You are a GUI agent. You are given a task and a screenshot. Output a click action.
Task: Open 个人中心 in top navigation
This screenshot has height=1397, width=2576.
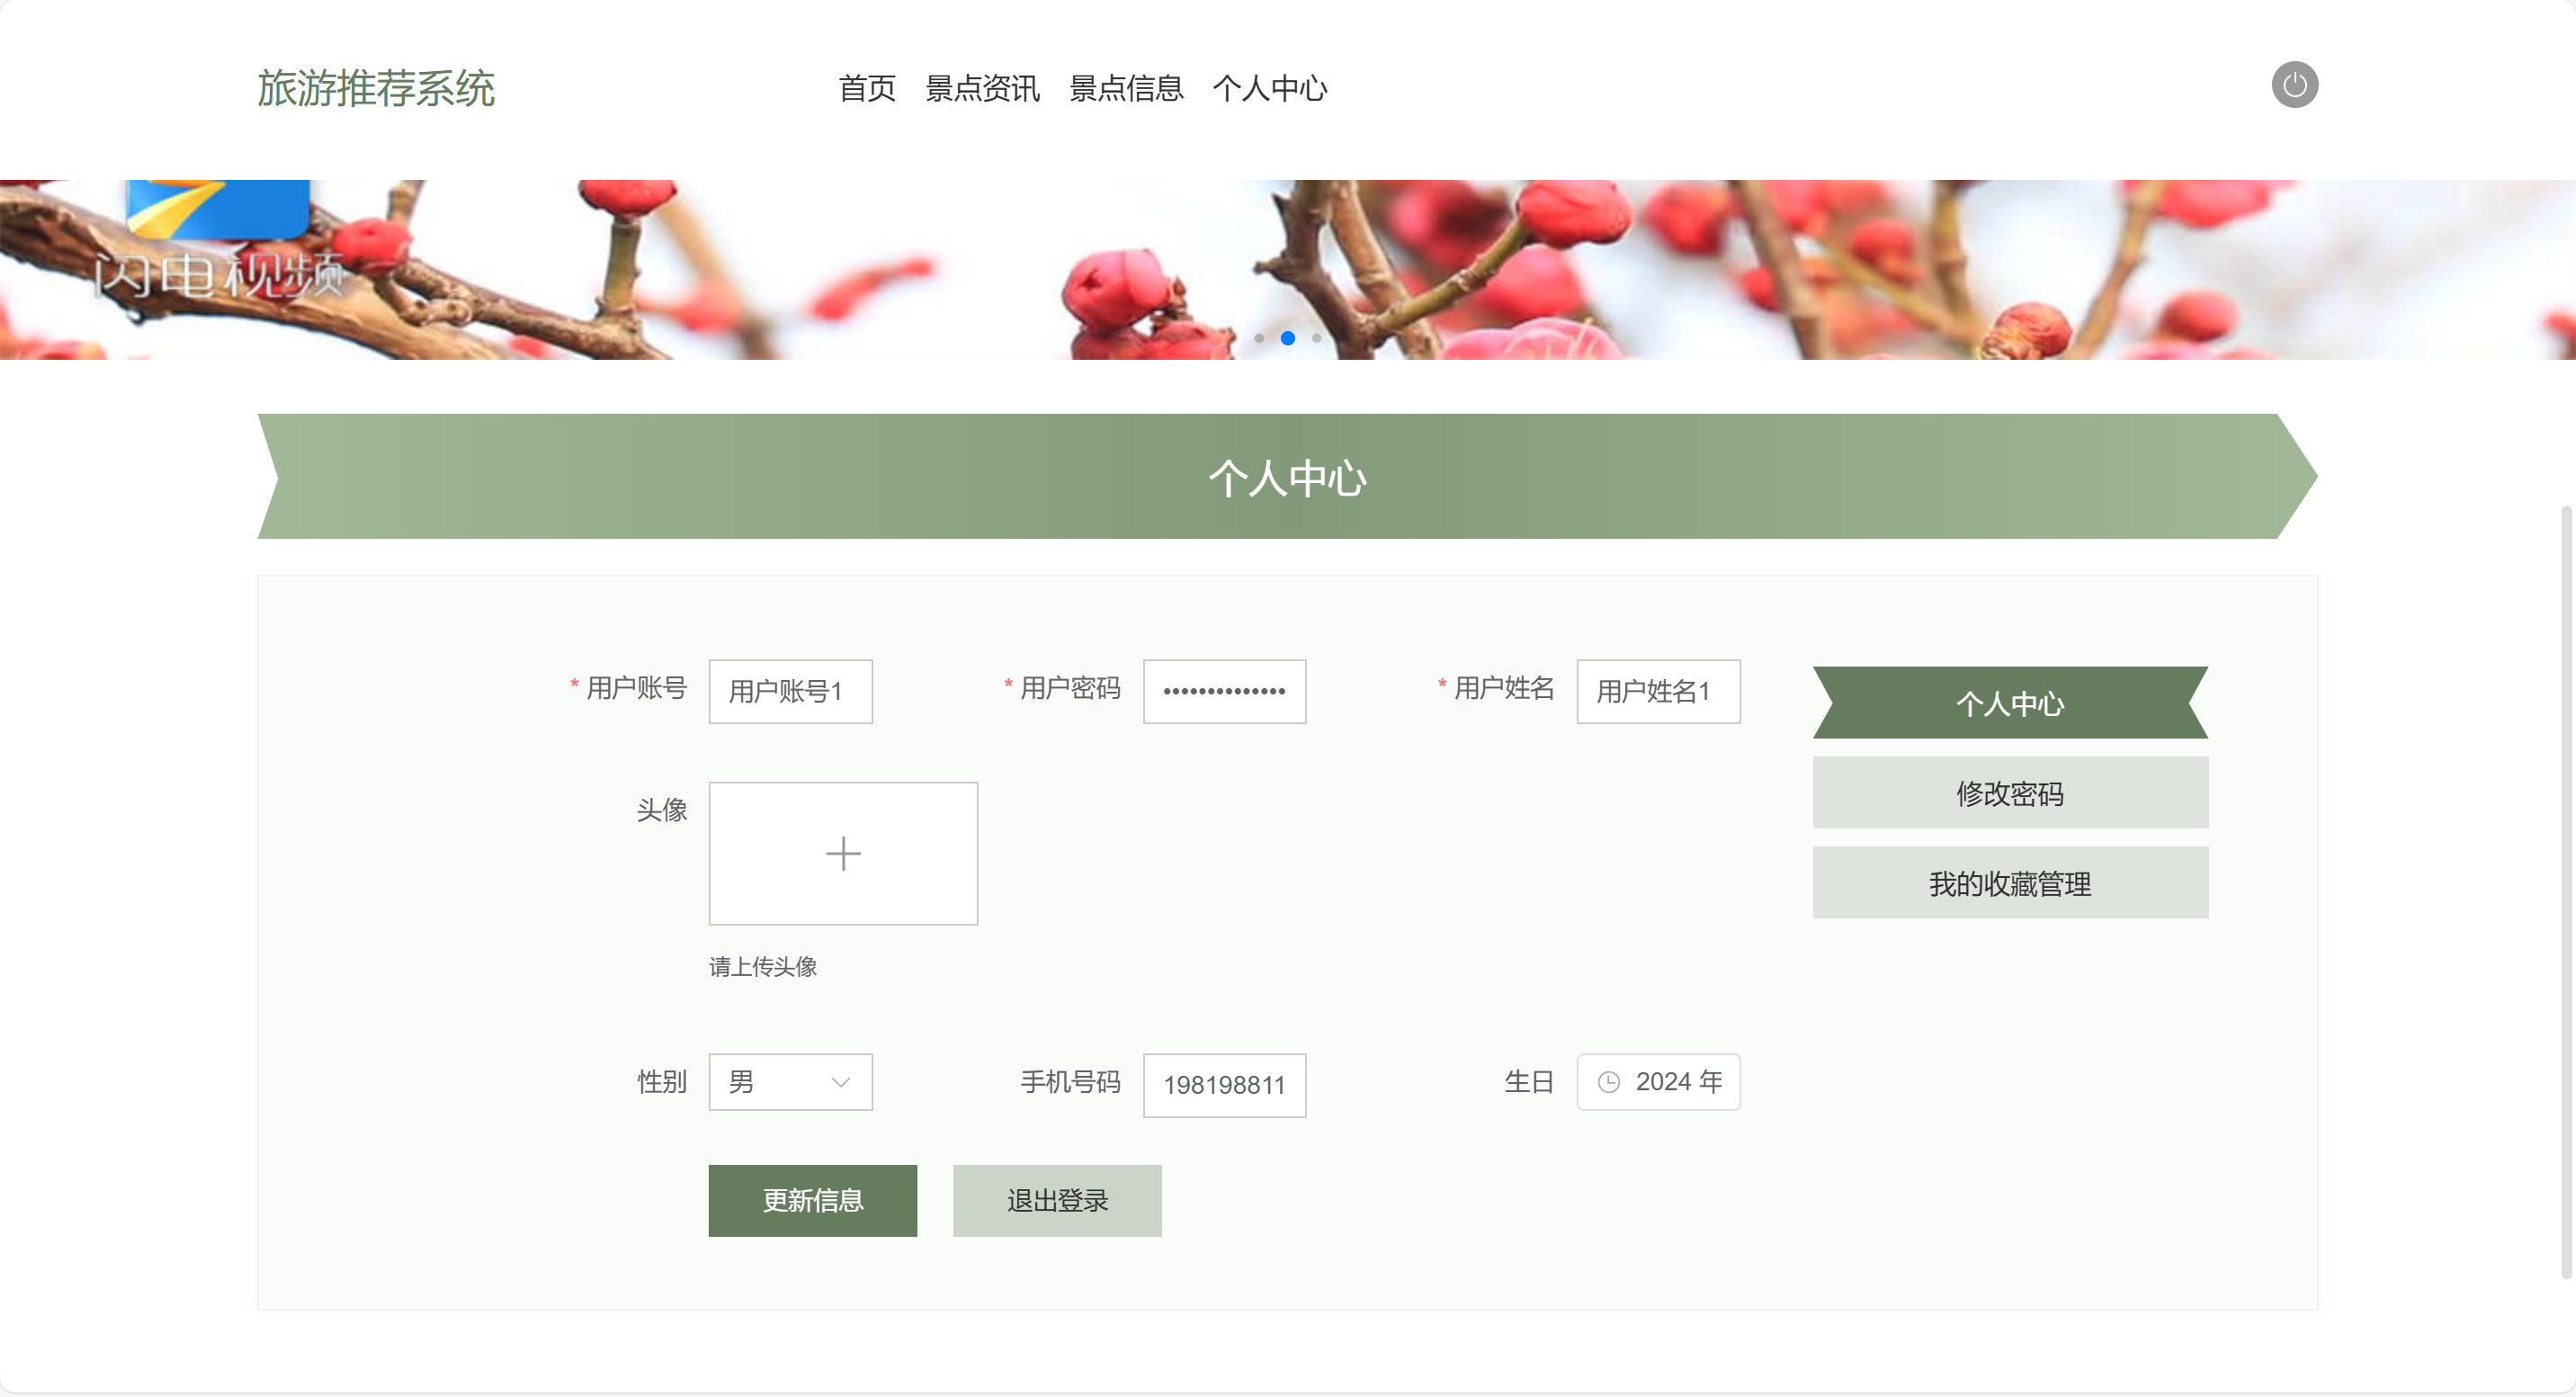pos(1269,89)
